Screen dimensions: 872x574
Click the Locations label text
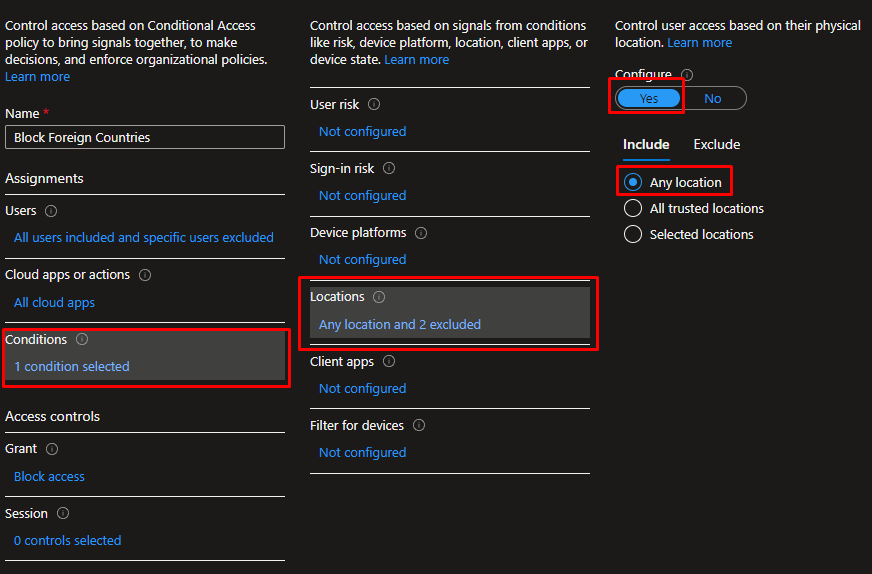[x=337, y=297]
